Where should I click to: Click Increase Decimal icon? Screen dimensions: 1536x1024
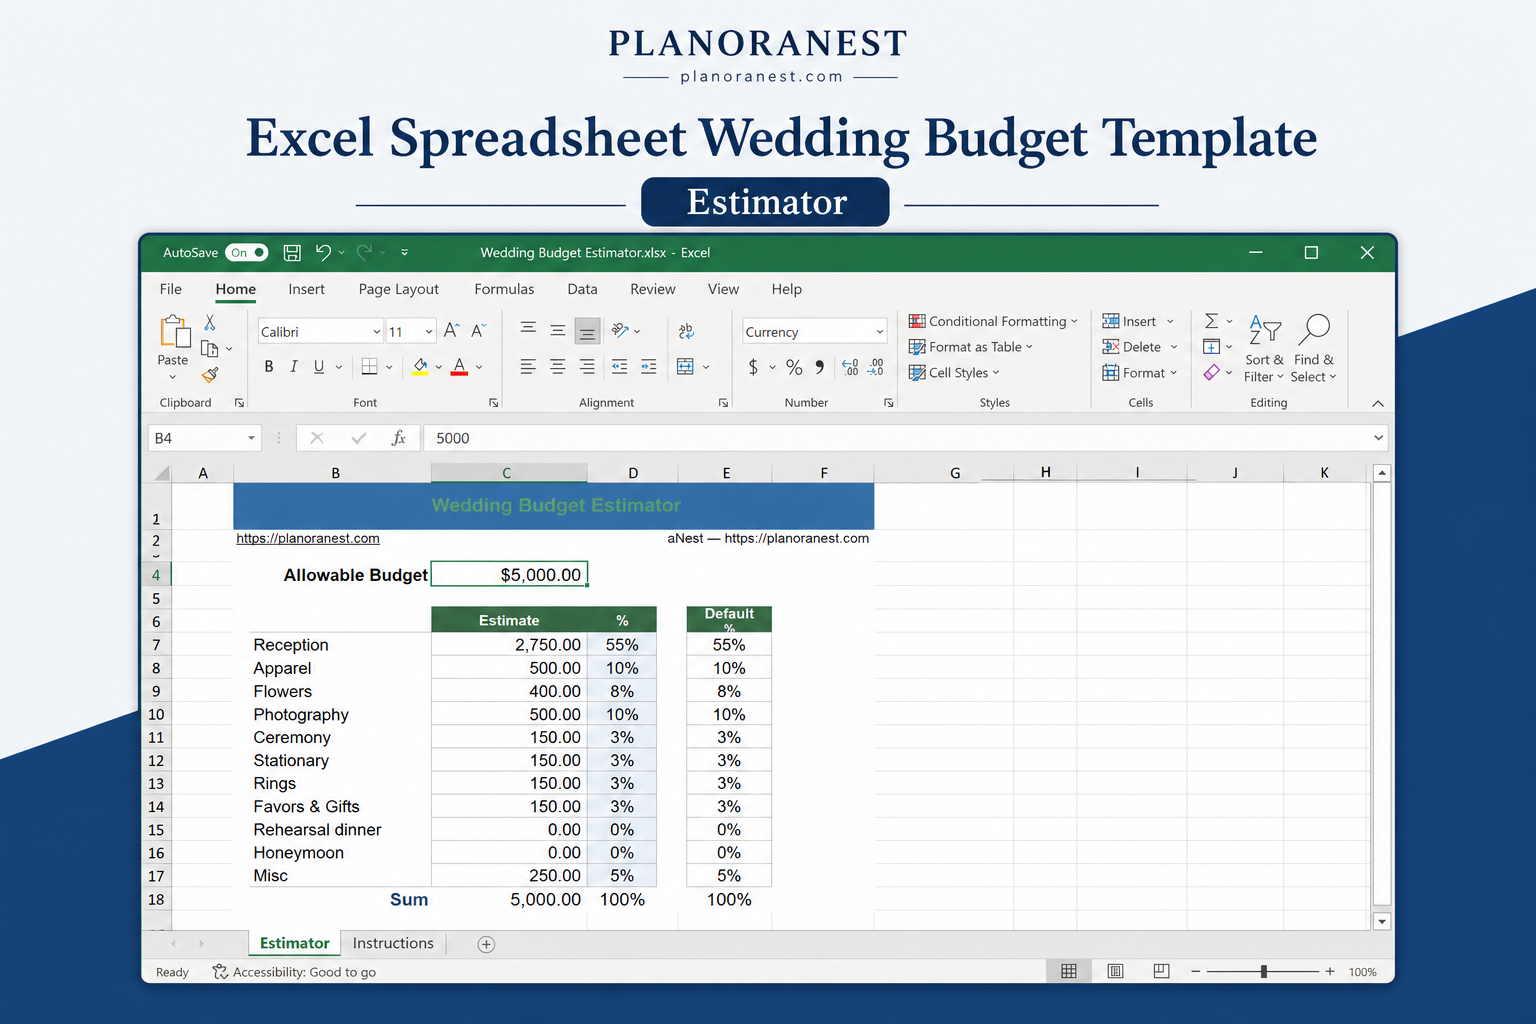click(x=850, y=367)
